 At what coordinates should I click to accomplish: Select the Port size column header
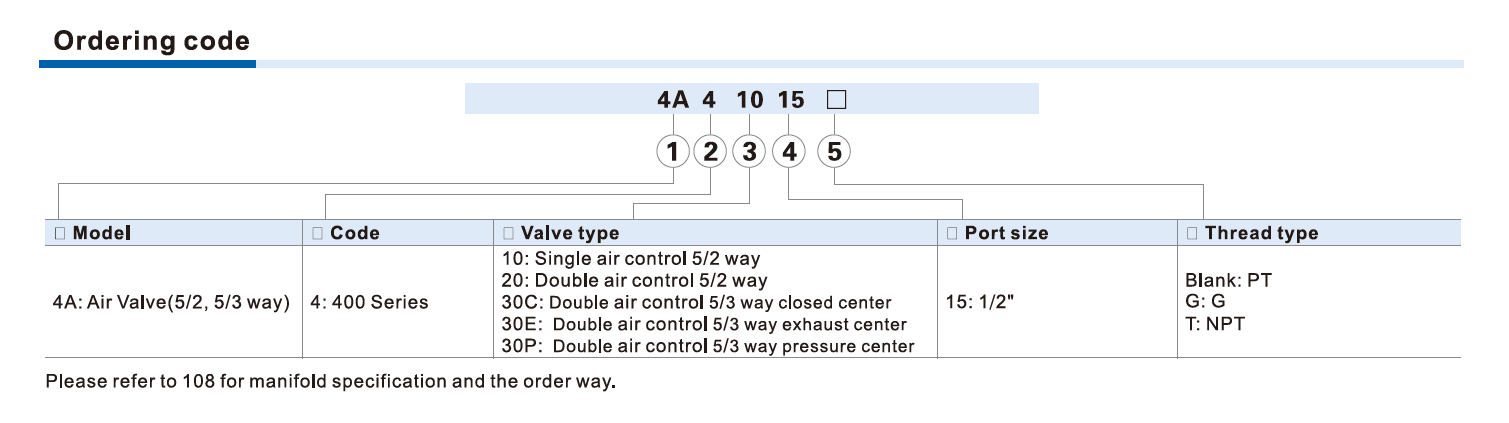pyautogui.click(x=1005, y=233)
